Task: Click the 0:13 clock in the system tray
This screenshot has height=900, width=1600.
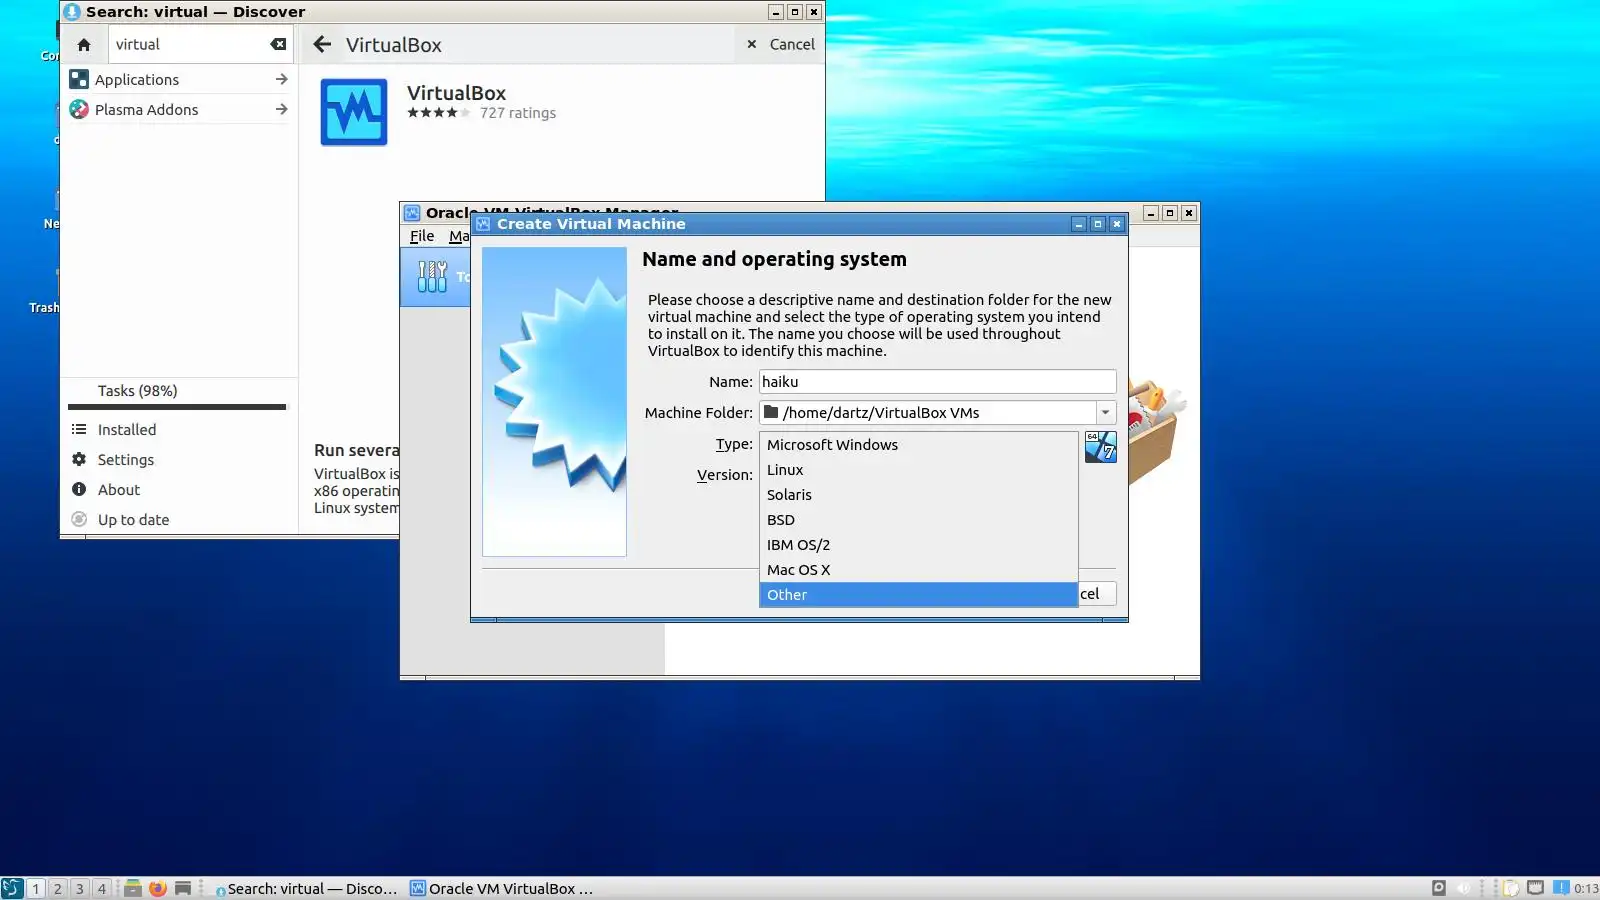Action: point(1586,888)
